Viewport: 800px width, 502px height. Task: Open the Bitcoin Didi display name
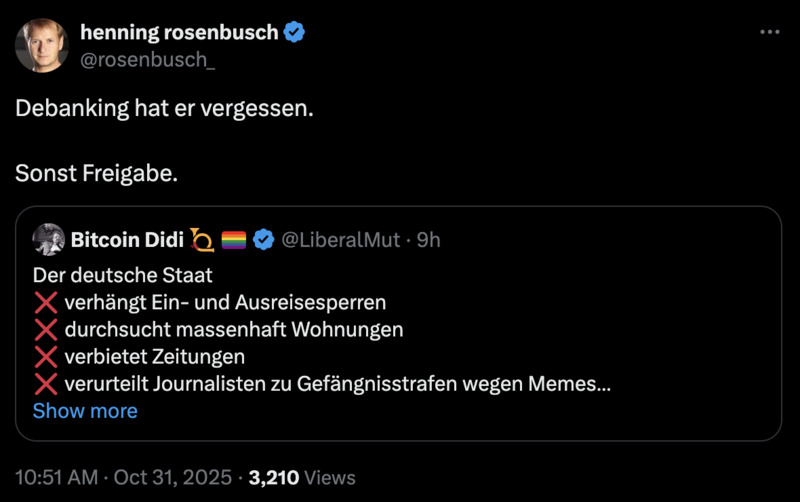(127, 240)
